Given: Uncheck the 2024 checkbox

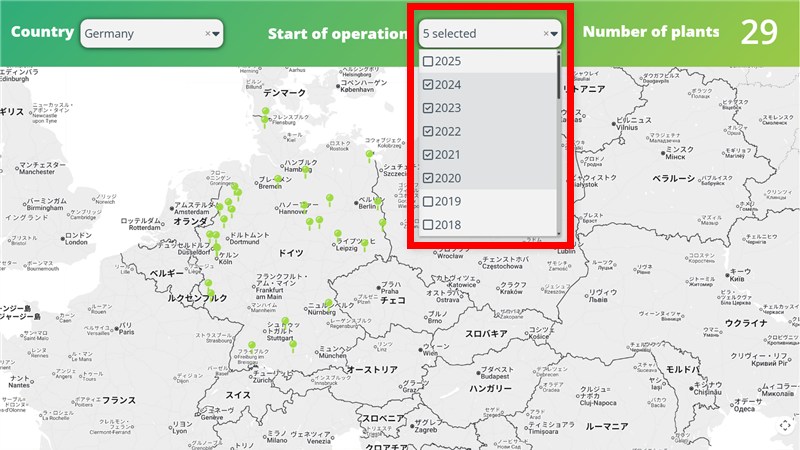Looking at the screenshot, I should [x=428, y=85].
